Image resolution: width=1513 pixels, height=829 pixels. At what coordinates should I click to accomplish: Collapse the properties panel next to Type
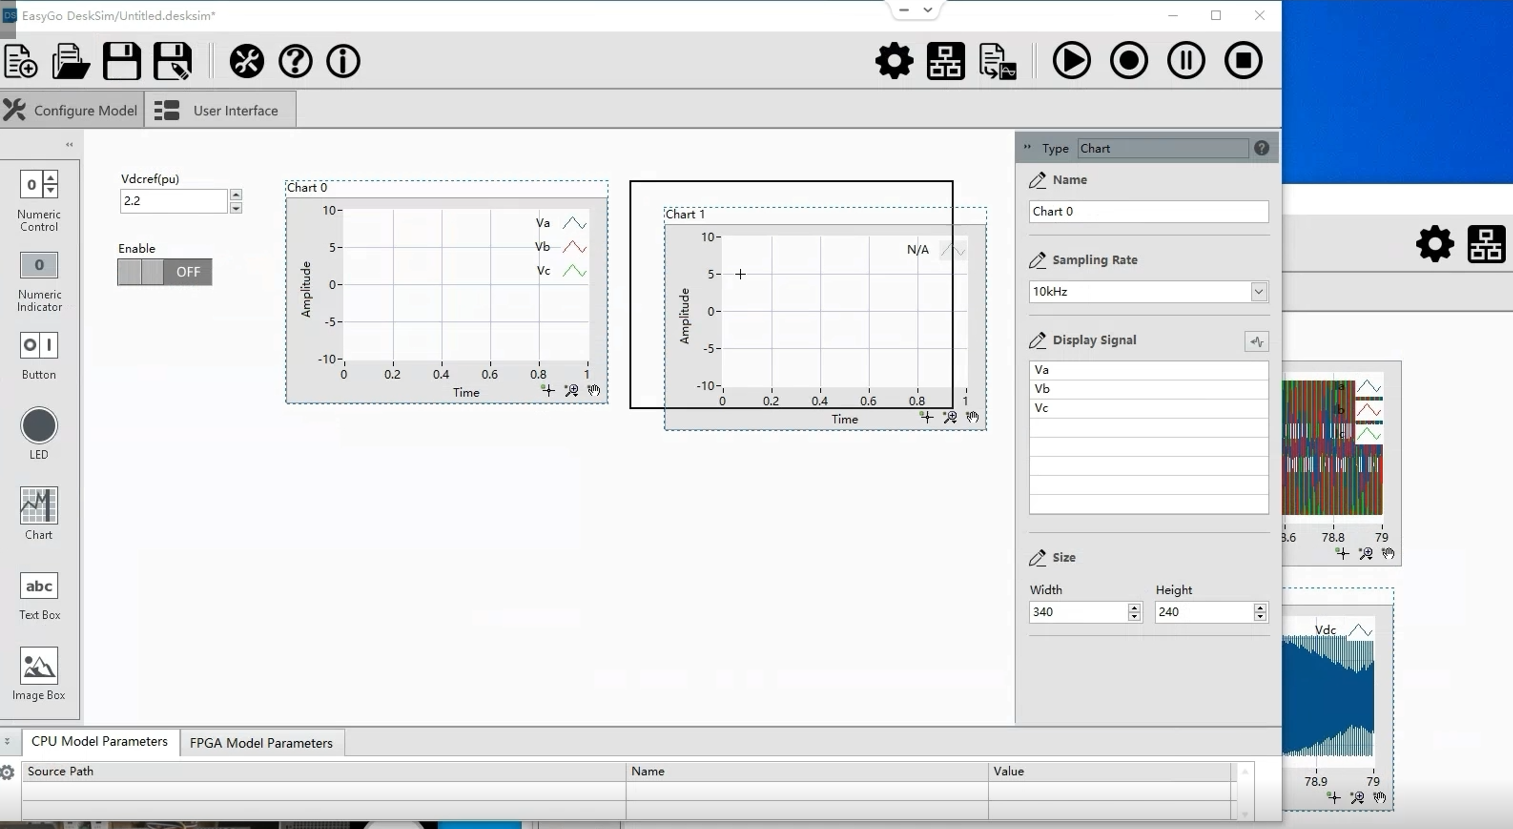click(1027, 148)
